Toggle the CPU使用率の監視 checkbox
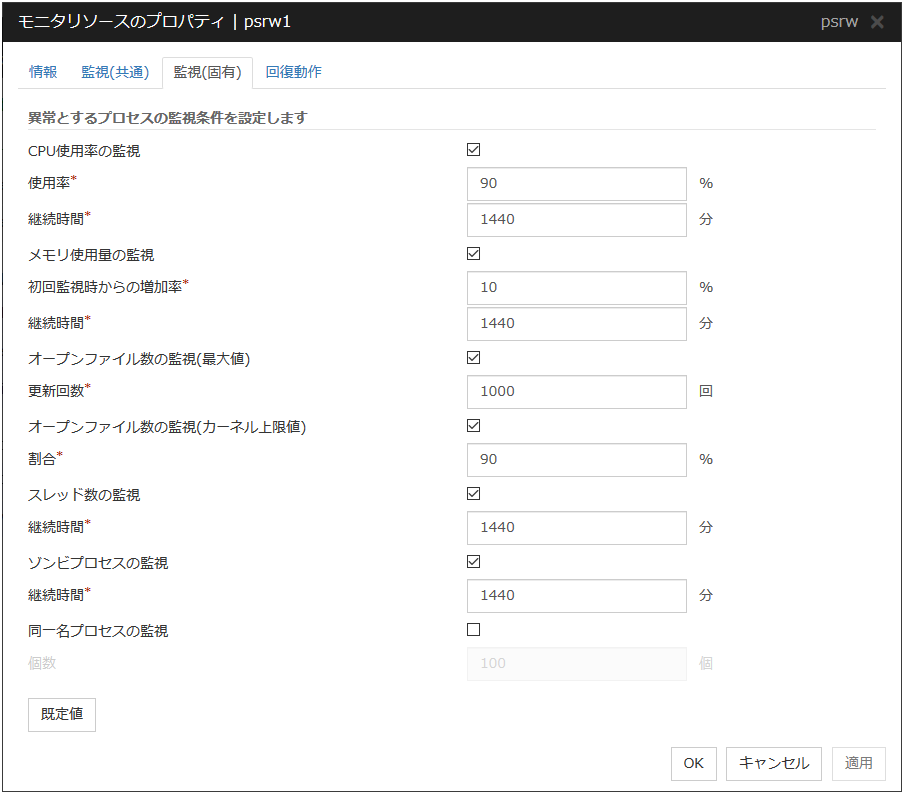Screen dimensions: 904x794 pyautogui.click(x=474, y=150)
